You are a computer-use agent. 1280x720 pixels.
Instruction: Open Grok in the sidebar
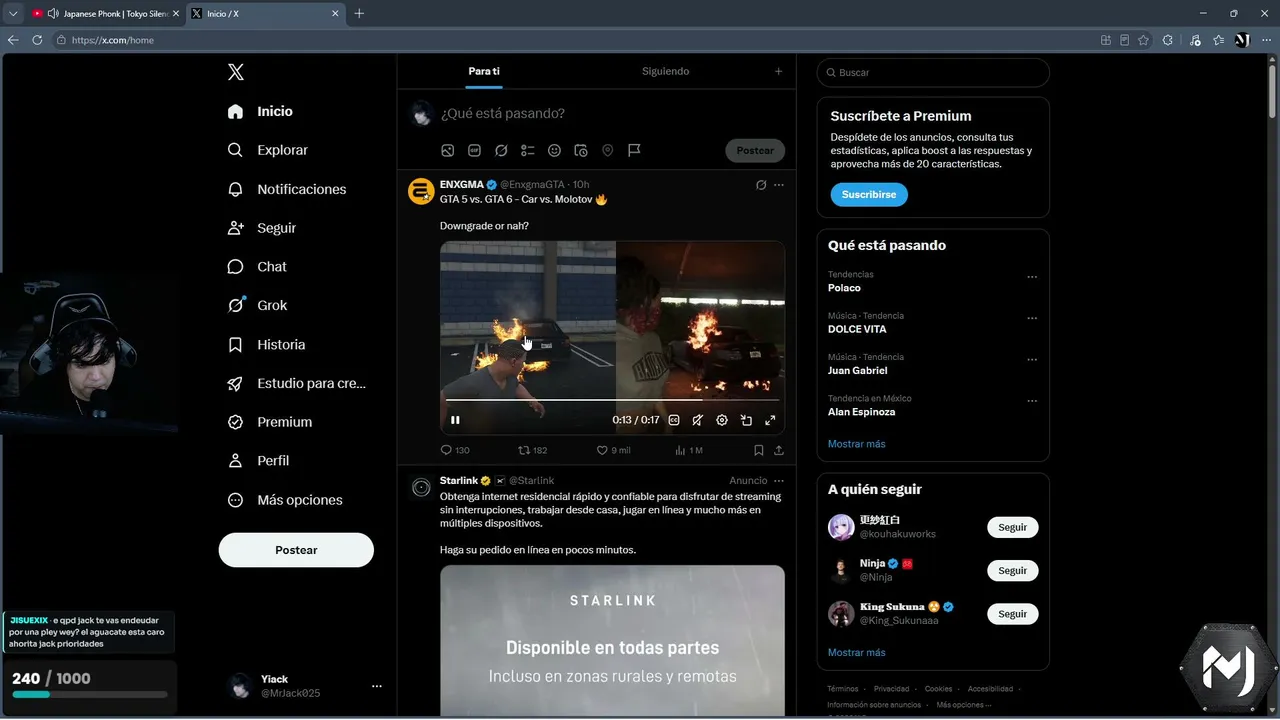(x=257, y=305)
